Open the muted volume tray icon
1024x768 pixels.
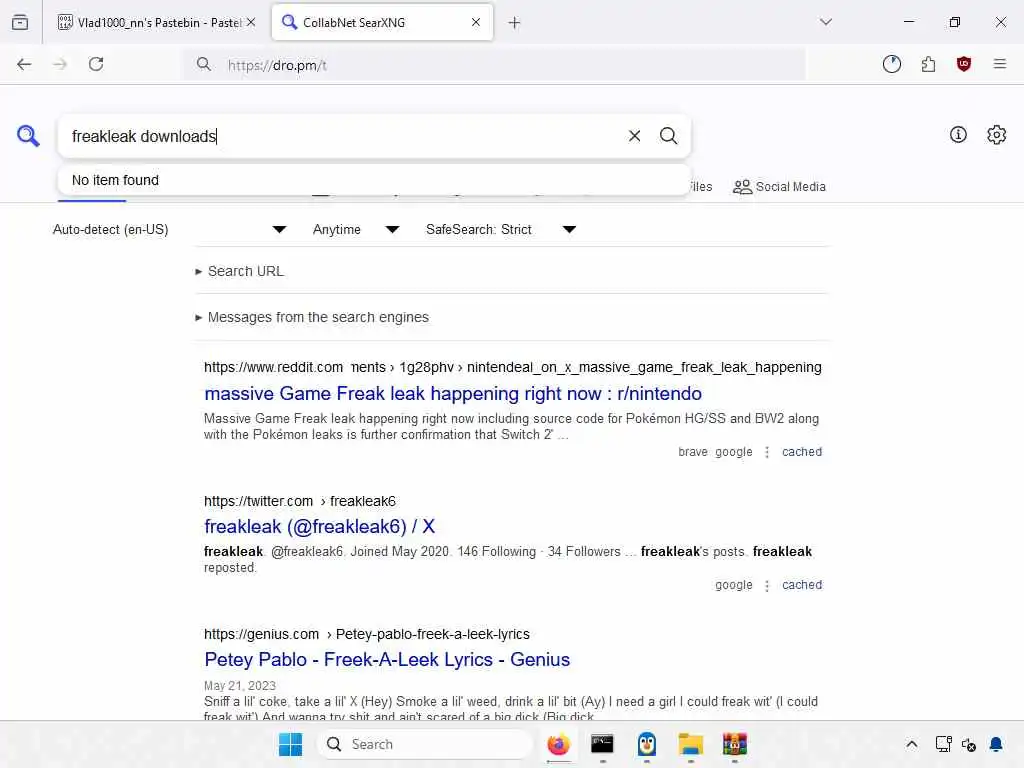pyautogui.click(x=969, y=744)
